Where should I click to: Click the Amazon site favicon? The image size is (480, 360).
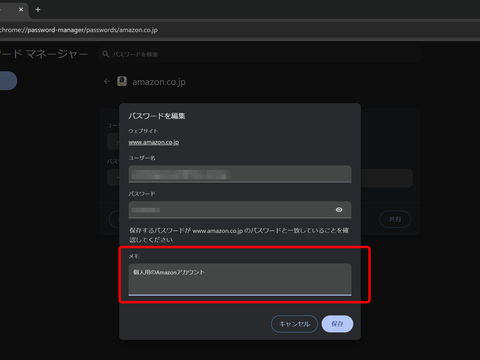122,81
